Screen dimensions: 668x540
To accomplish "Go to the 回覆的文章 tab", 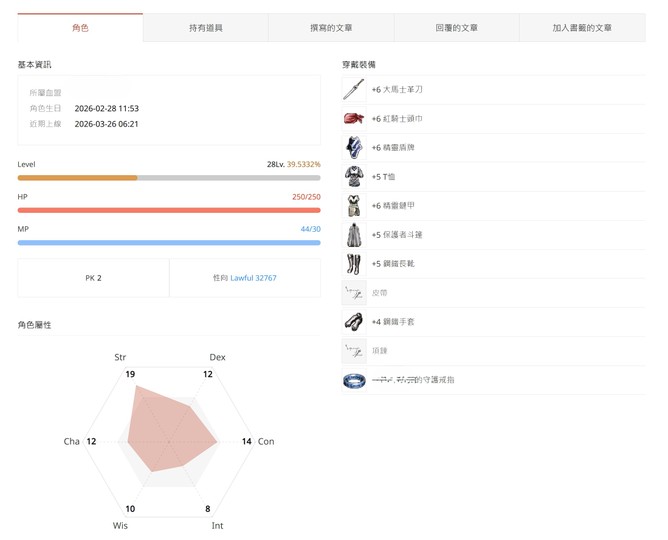I will pos(457,28).
